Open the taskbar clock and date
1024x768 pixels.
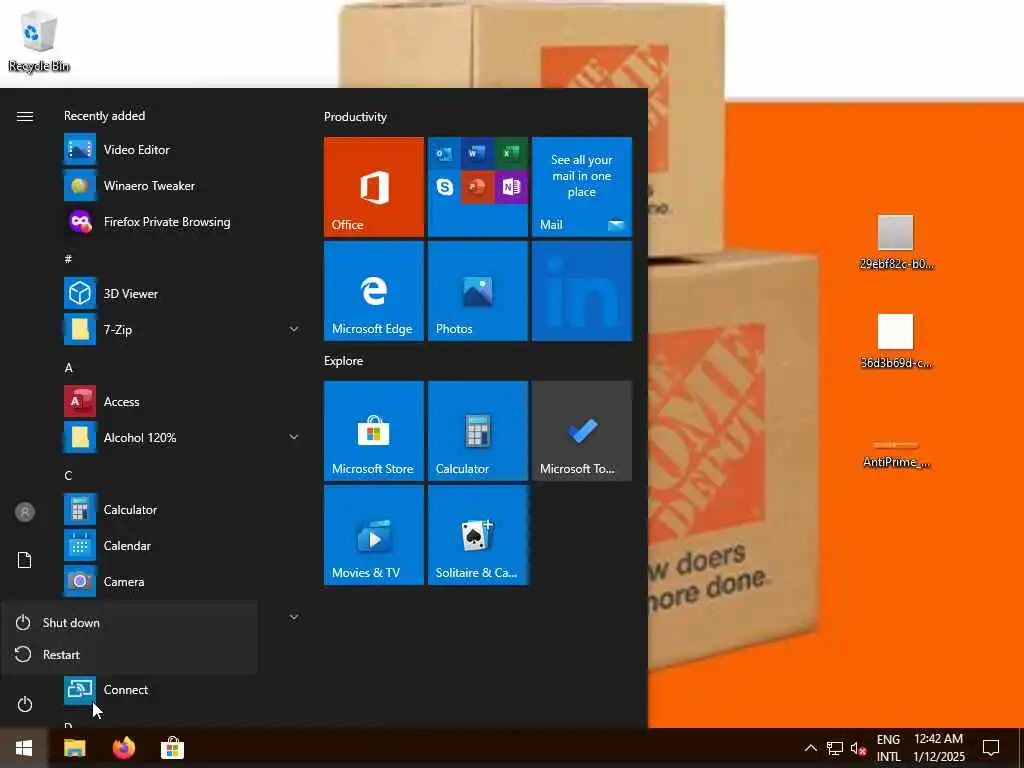[938, 748]
